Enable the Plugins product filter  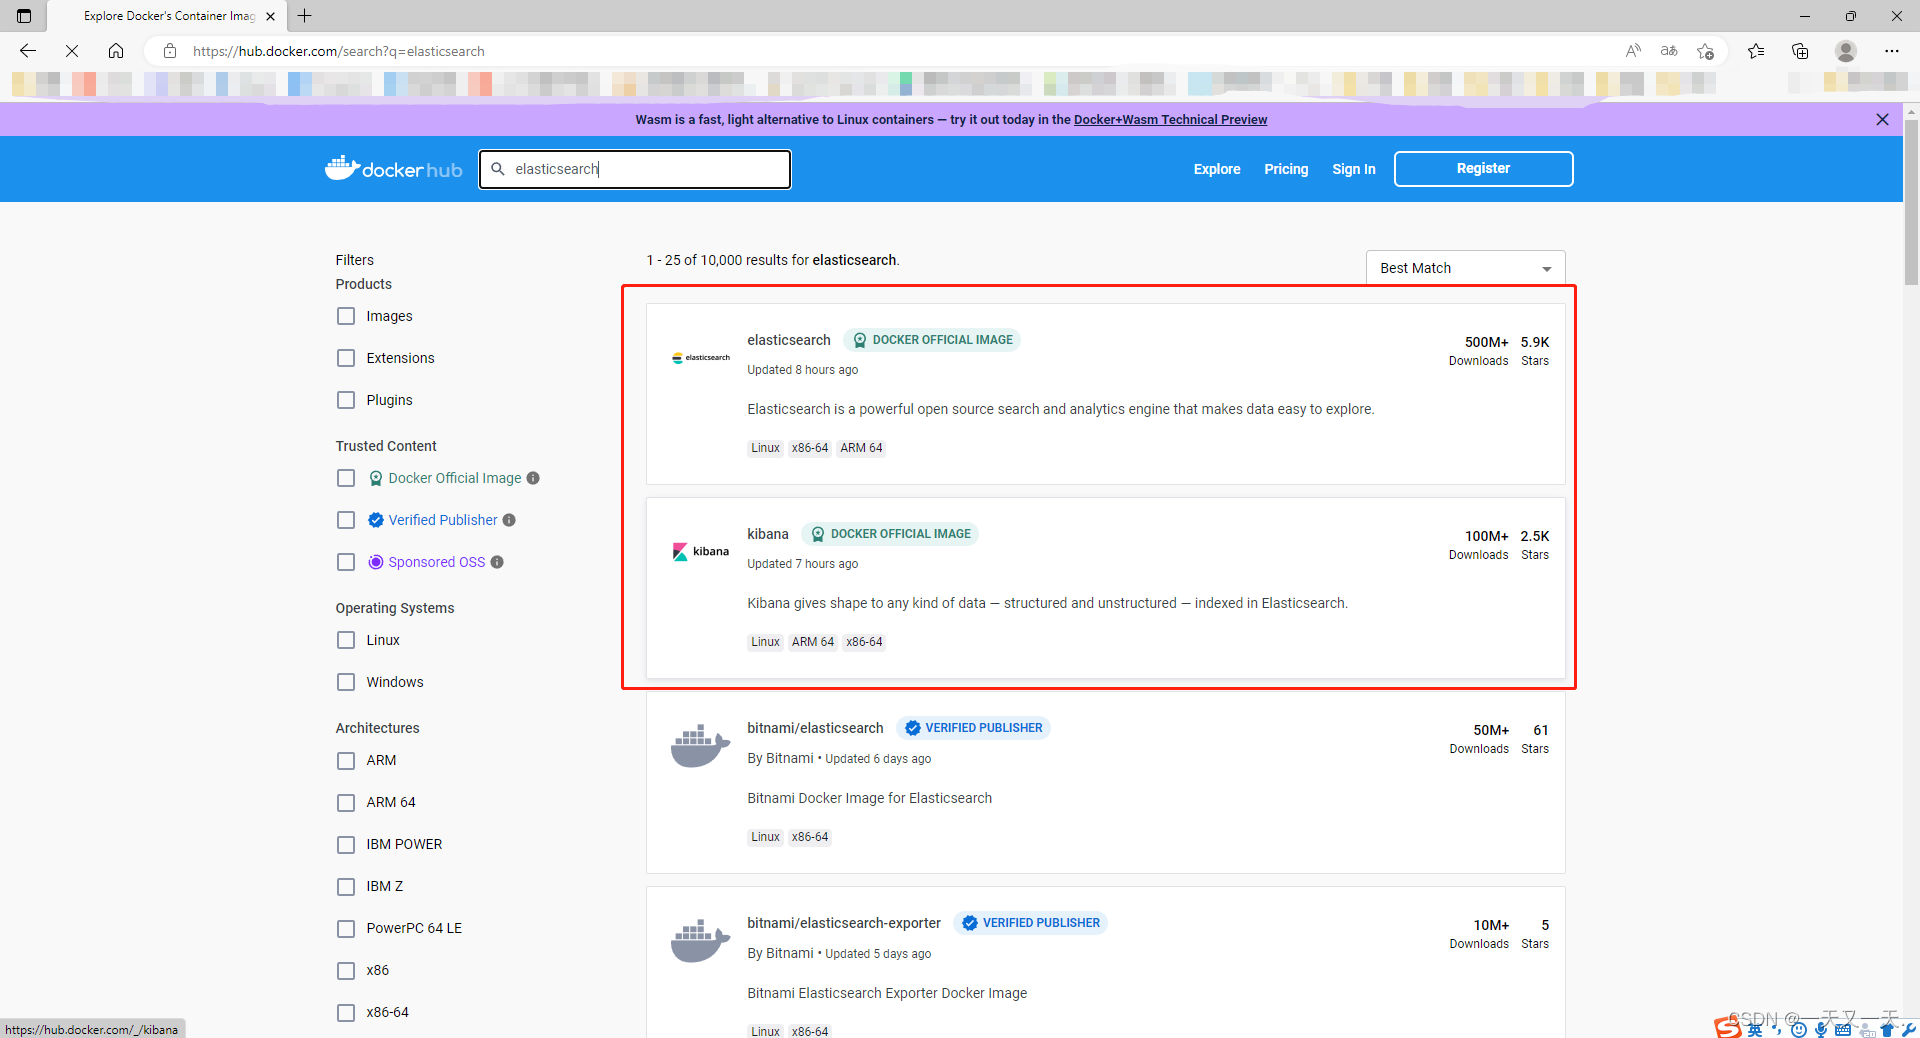(x=346, y=400)
